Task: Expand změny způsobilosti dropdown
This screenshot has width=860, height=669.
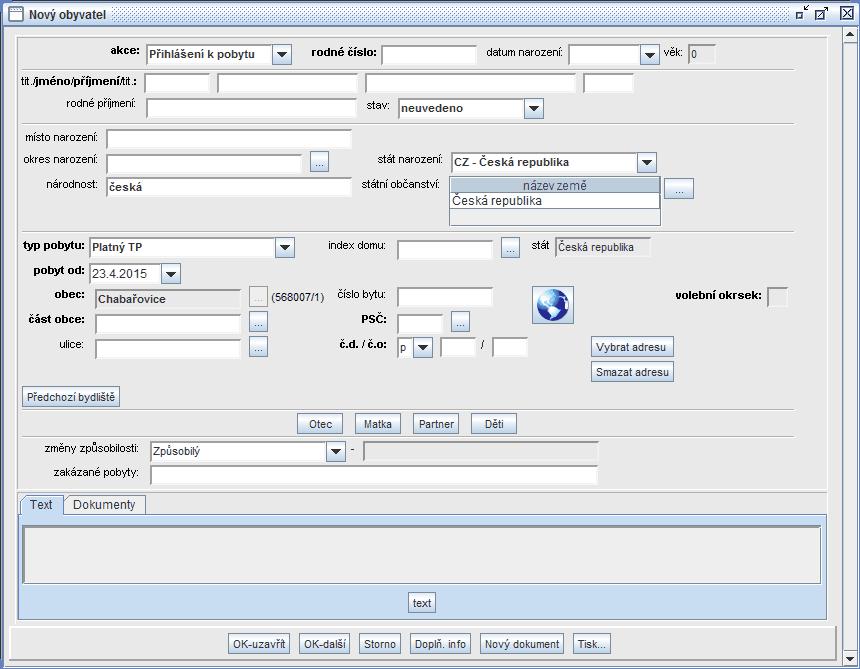Action: 335,451
